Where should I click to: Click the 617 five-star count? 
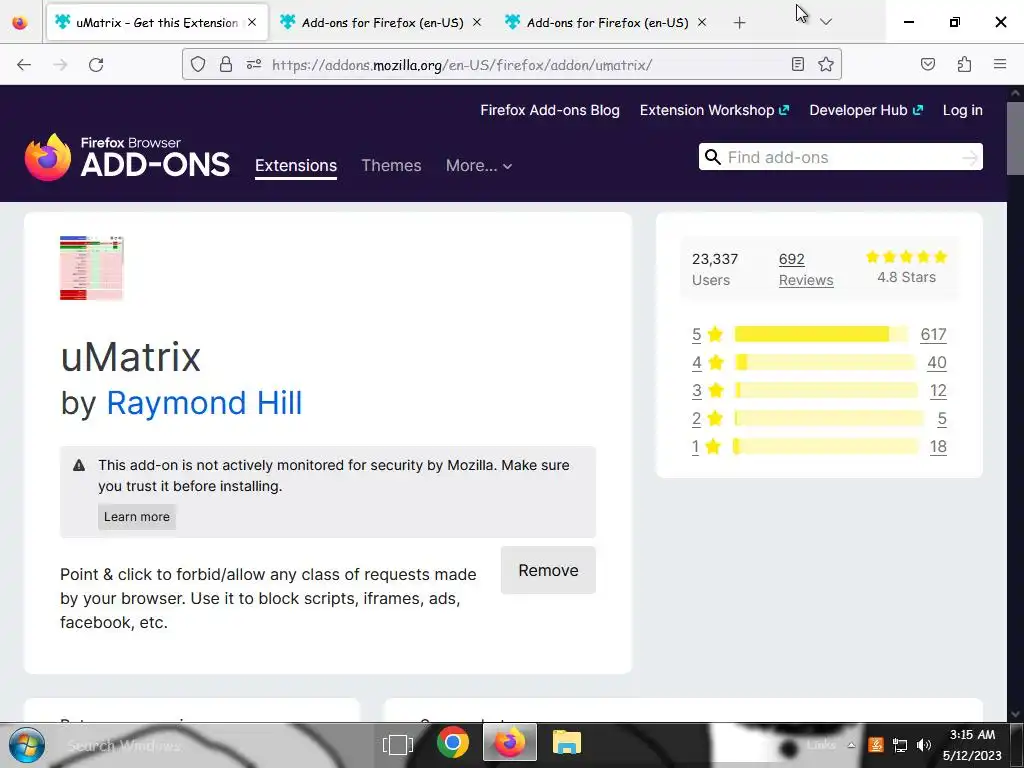[x=933, y=334]
